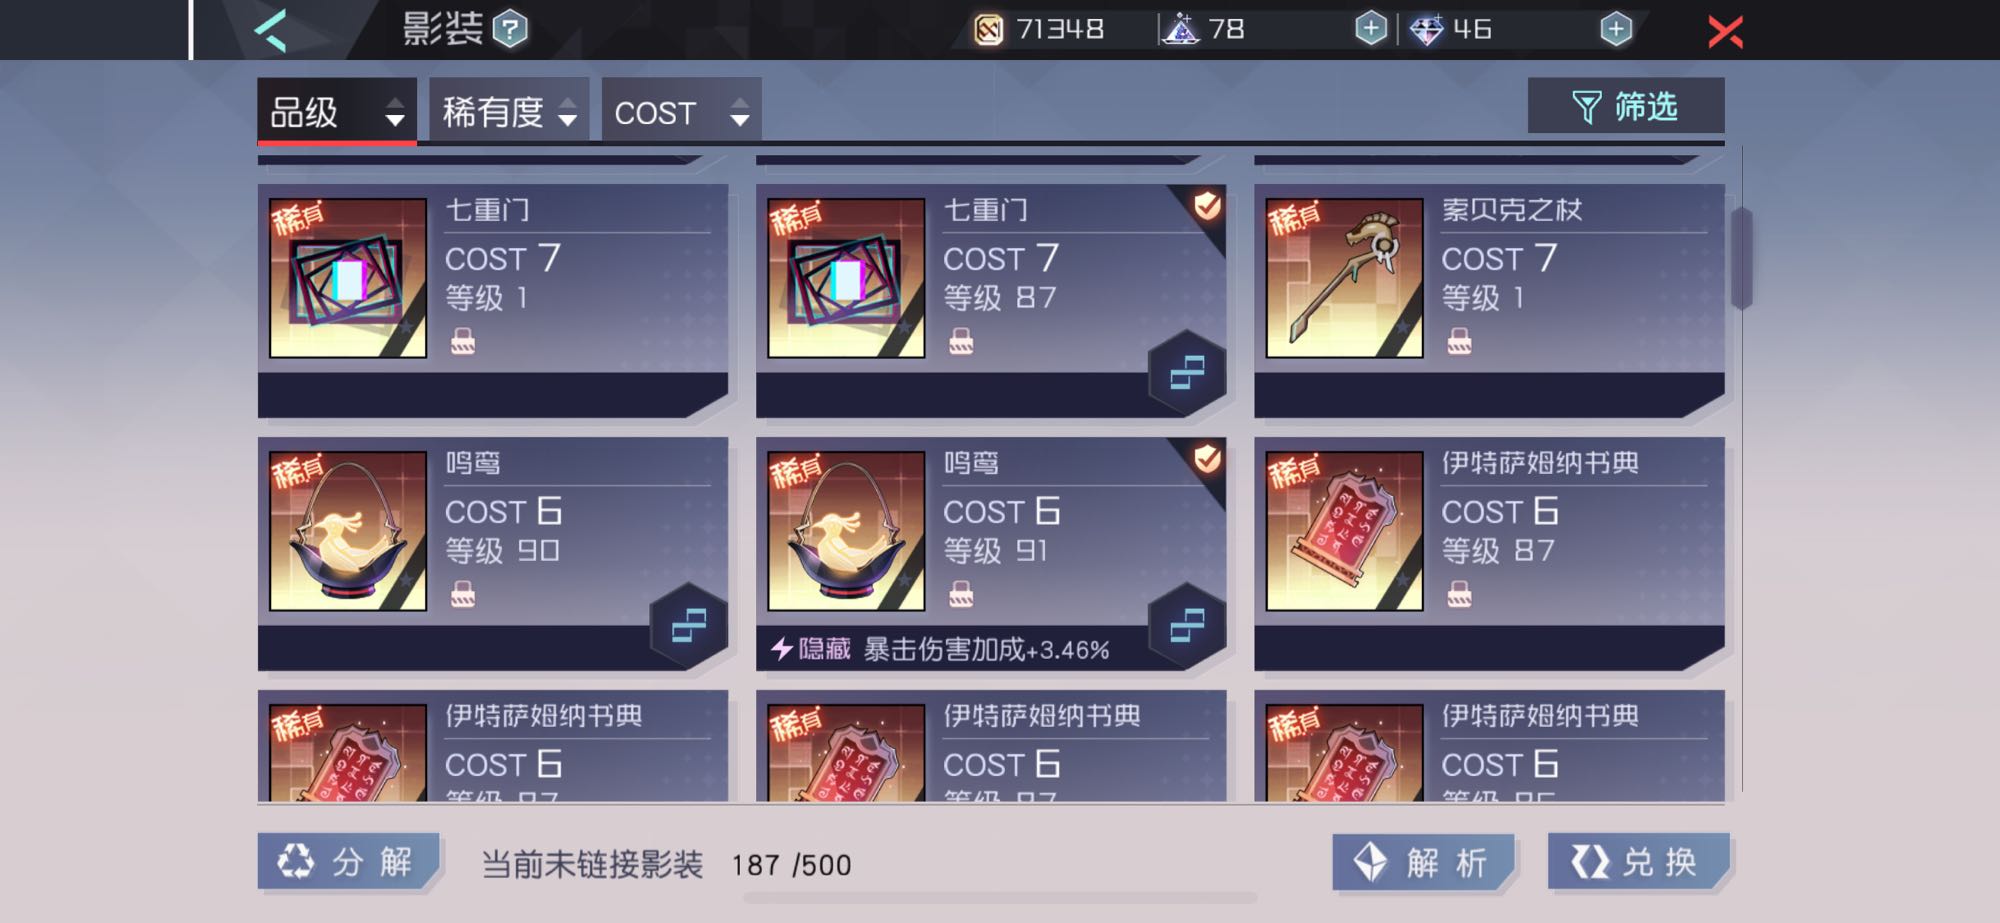
Task: Click the 兑换 exchange button
Action: 1638,861
